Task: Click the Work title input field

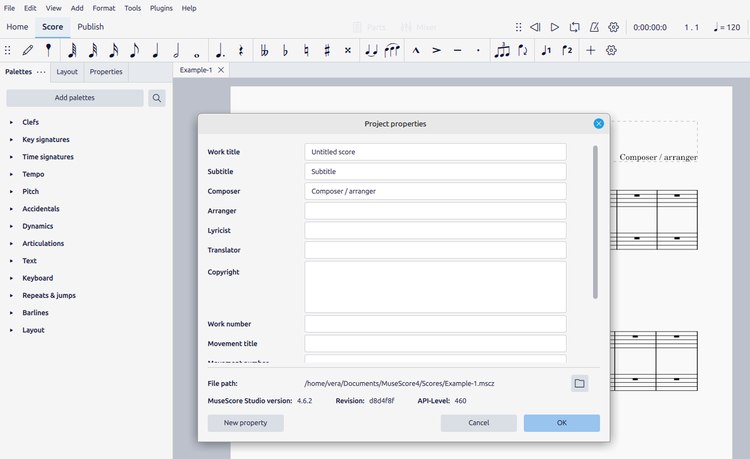Action: pyautogui.click(x=435, y=152)
